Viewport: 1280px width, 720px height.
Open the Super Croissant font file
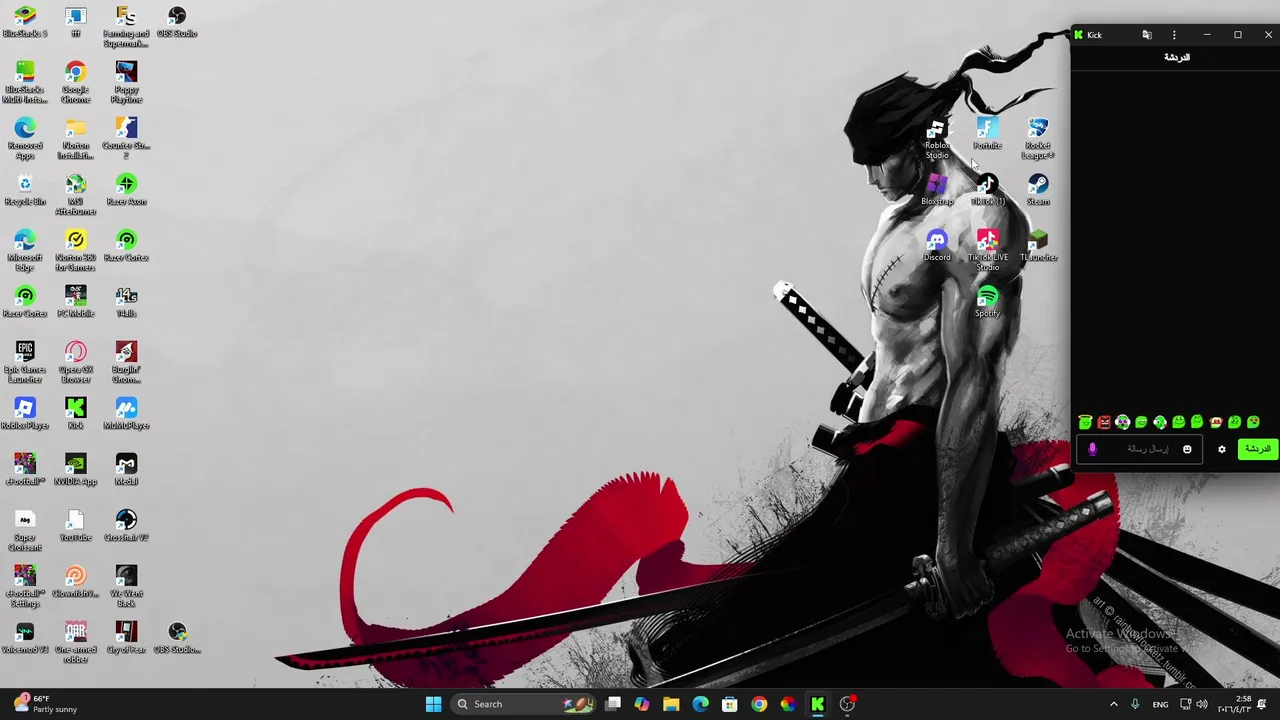coord(25,530)
